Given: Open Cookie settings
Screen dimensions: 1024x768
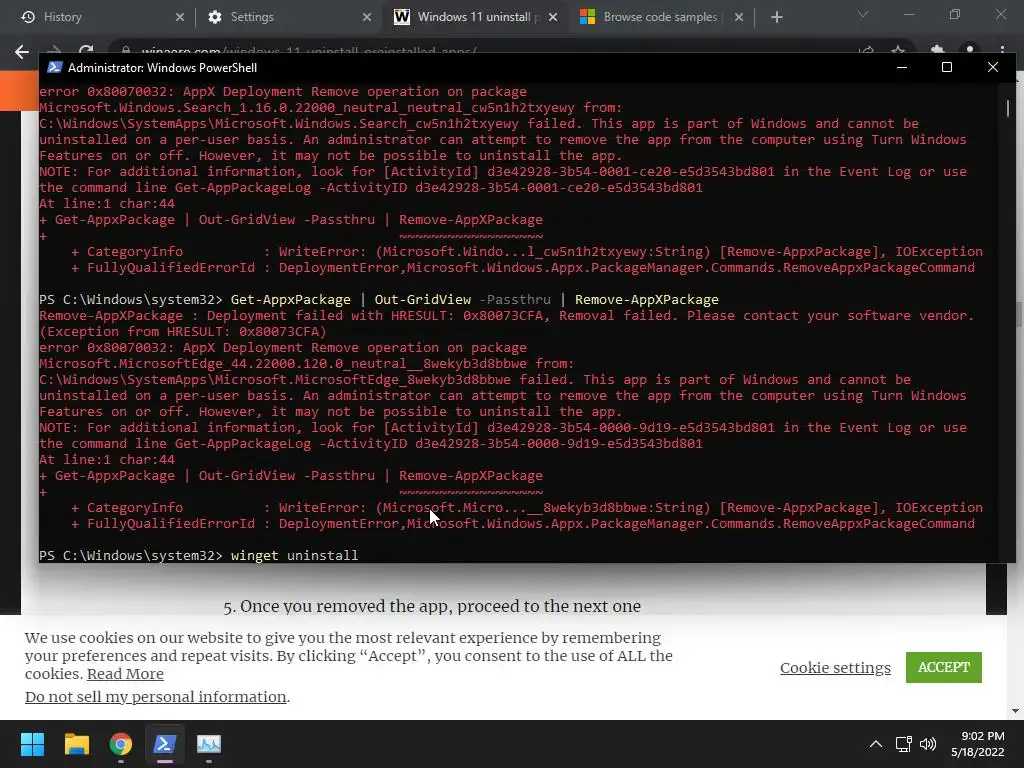Looking at the screenshot, I should [835, 667].
